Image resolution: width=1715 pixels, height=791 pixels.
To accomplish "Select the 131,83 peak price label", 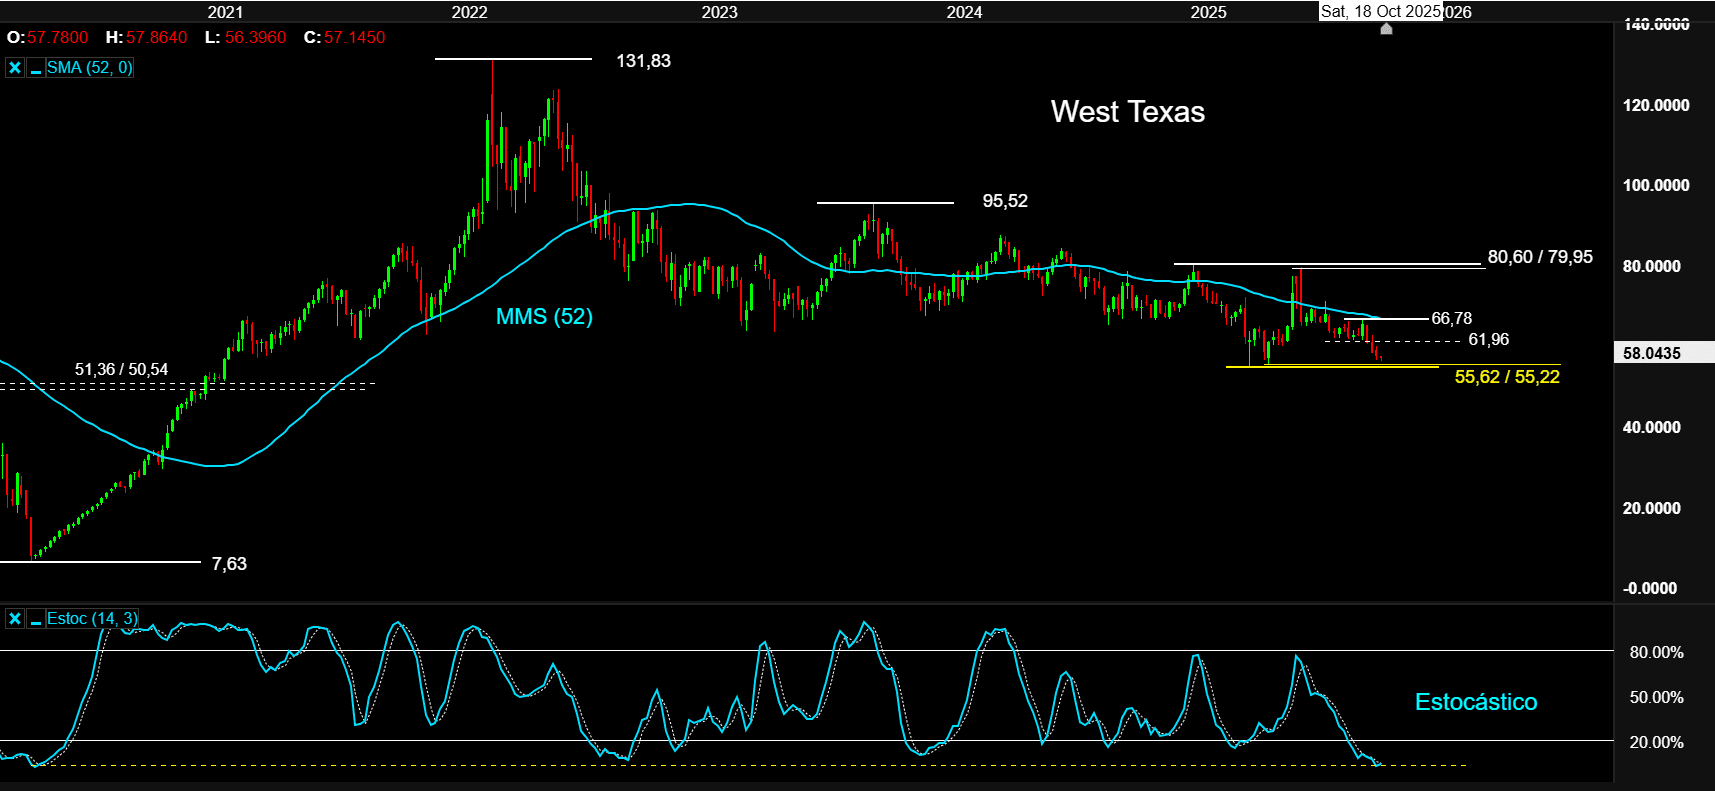I will (x=643, y=61).
